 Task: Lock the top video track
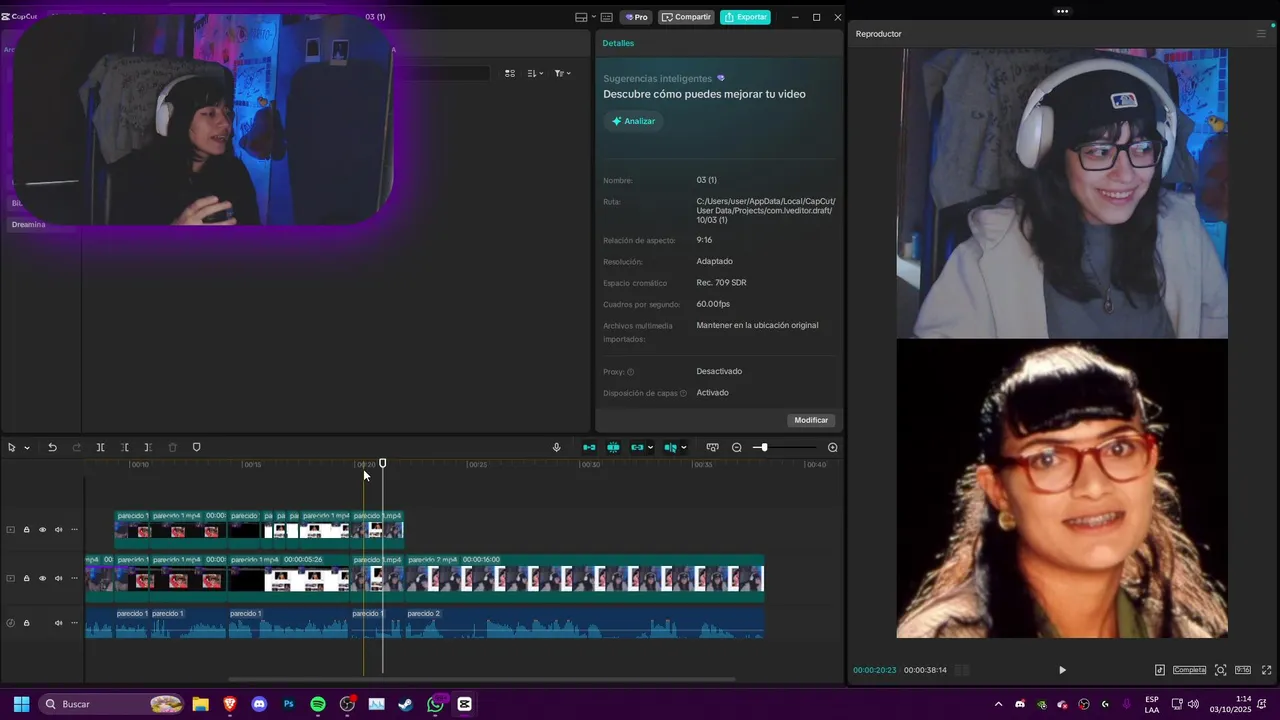[27, 530]
